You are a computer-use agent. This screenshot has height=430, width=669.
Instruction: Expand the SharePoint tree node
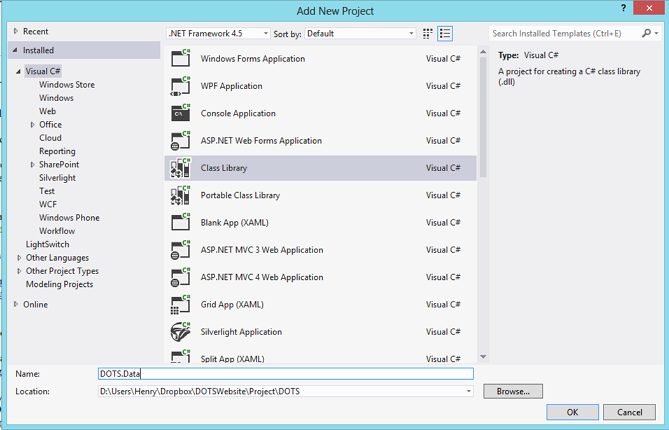tap(32, 165)
